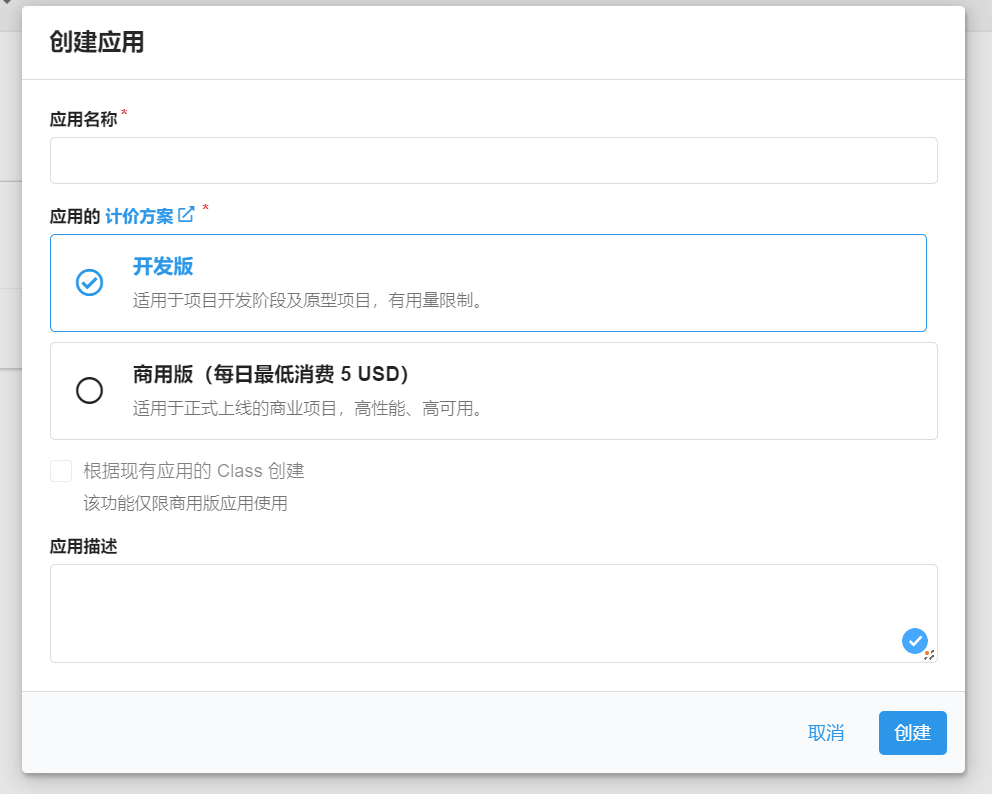Click the 取消 button
Image resolution: width=992 pixels, height=794 pixels.
pyautogui.click(x=826, y=733)
